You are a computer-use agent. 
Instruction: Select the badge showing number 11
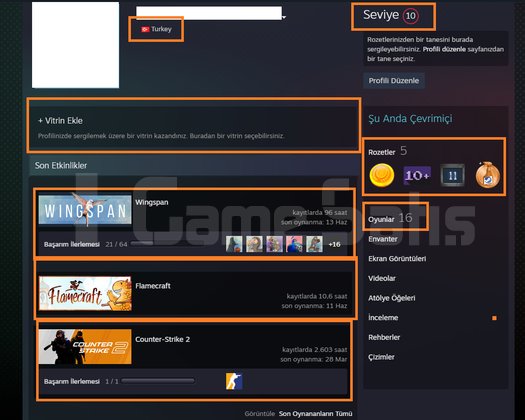452,175
